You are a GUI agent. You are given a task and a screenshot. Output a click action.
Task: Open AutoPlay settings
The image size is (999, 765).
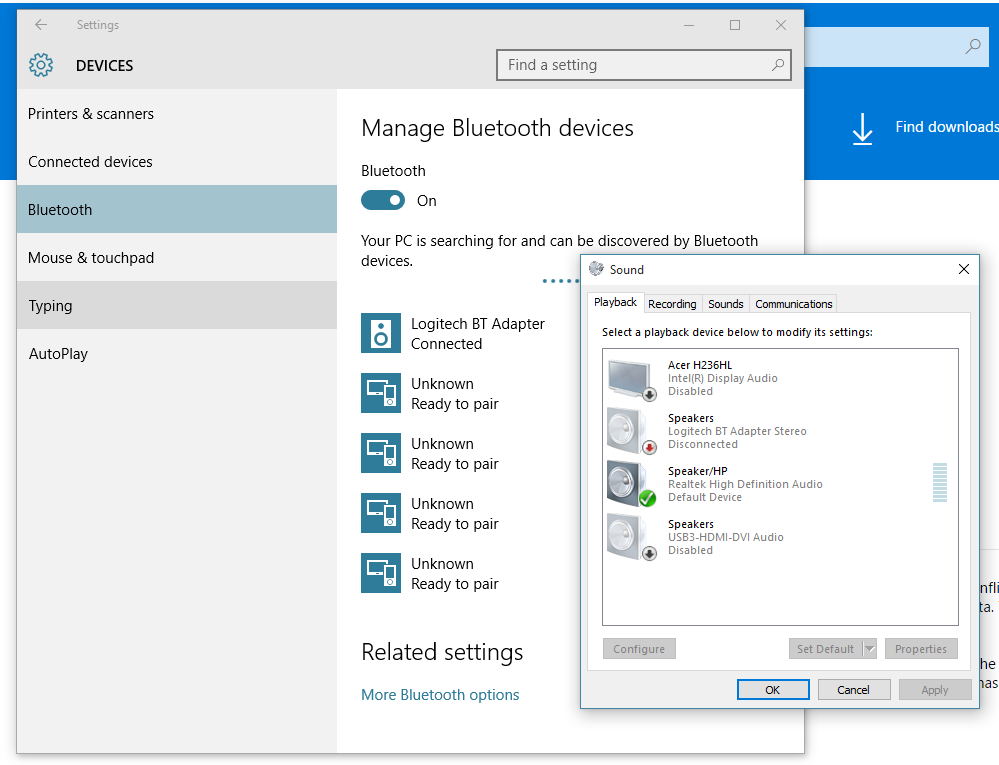(x=176, y=354)
